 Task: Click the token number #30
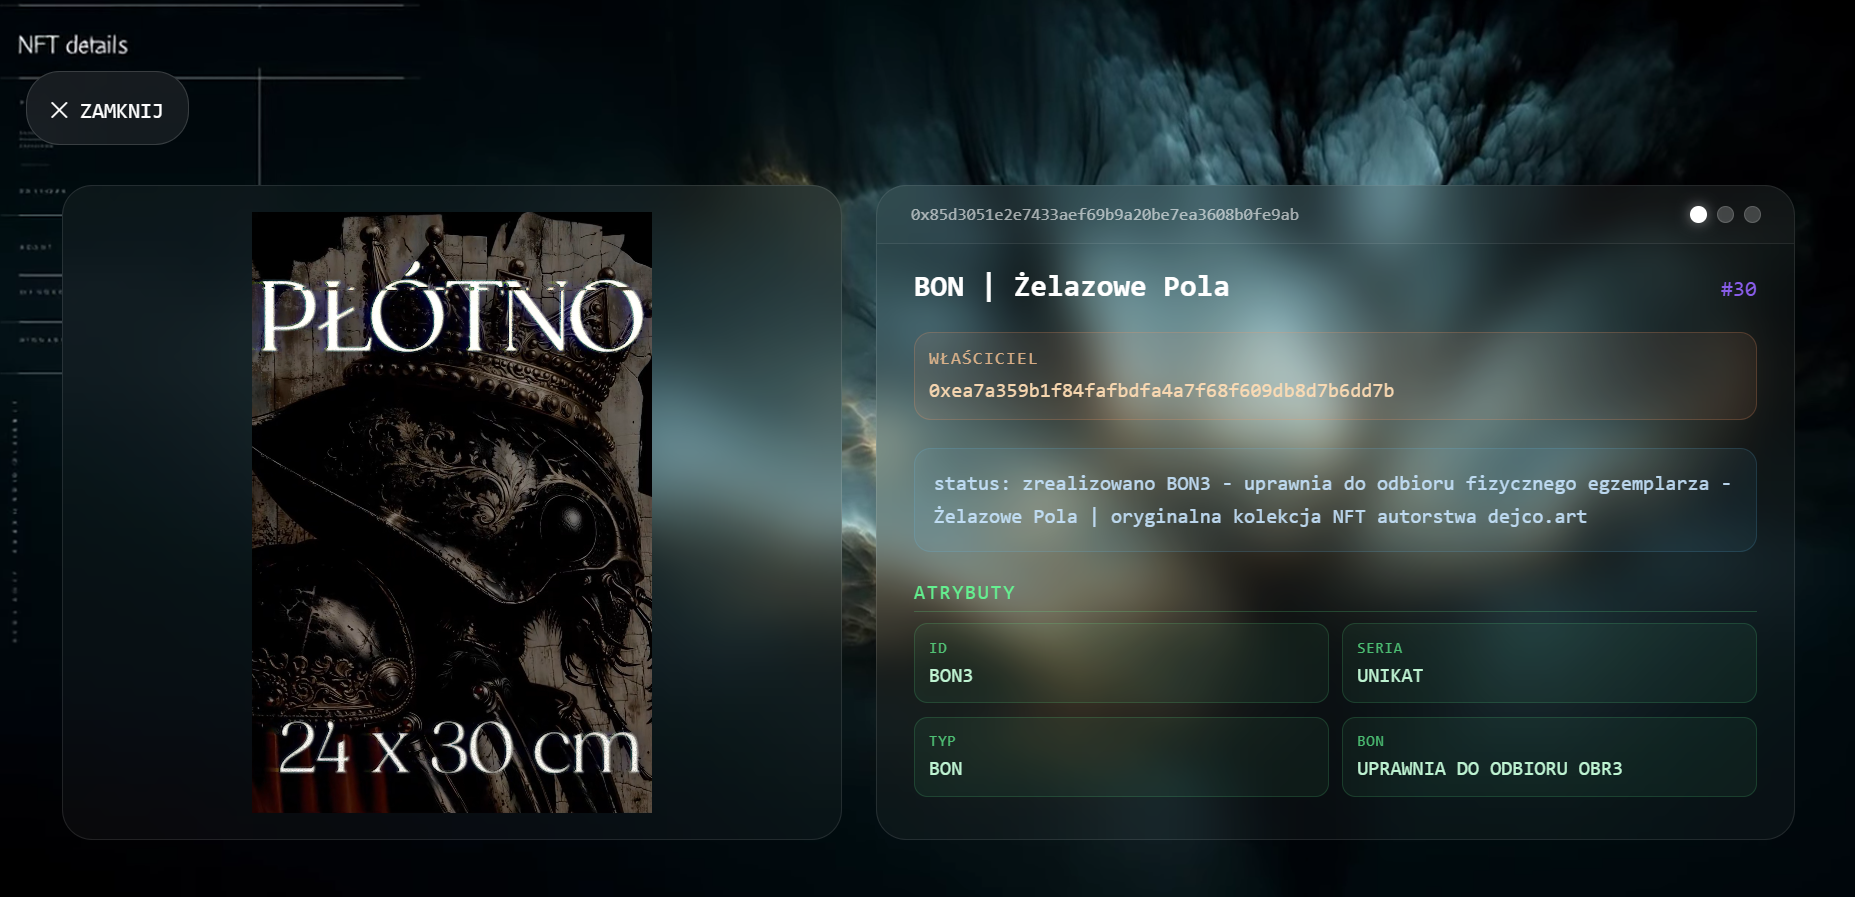pyautogui.click(x=1738, y=289)
